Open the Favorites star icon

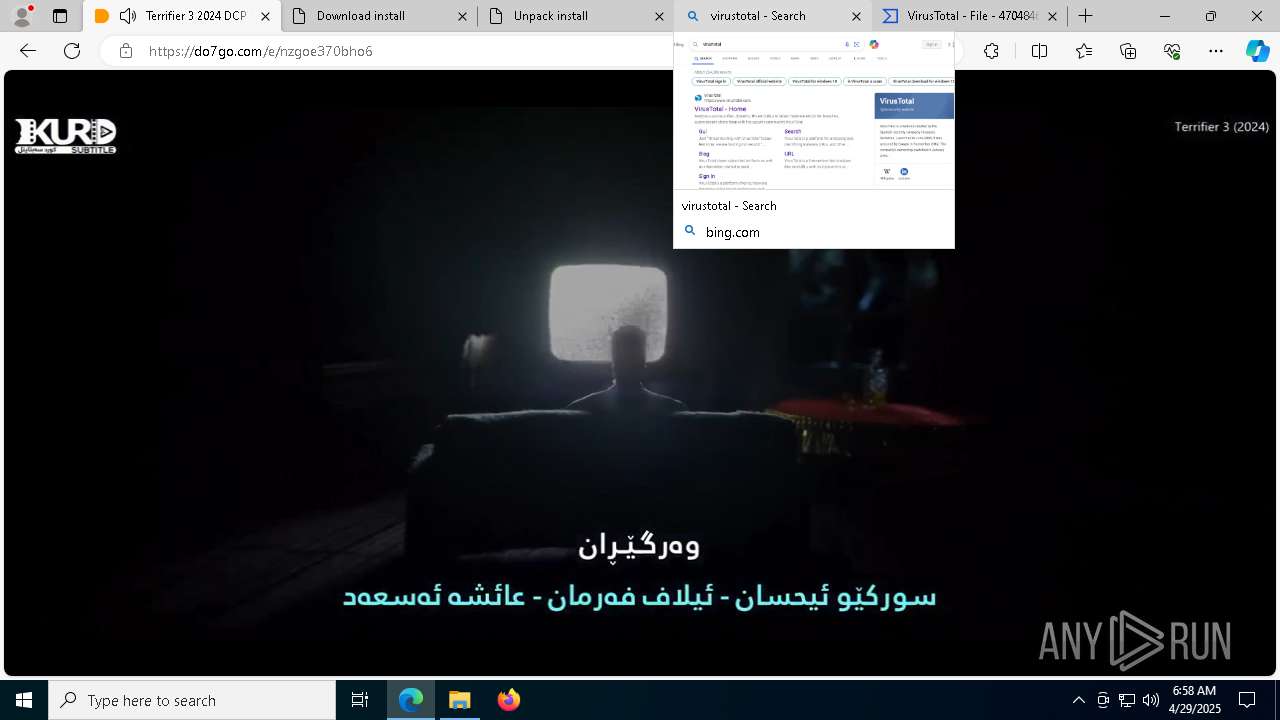pyautogui.click(x=1084, y=51)
